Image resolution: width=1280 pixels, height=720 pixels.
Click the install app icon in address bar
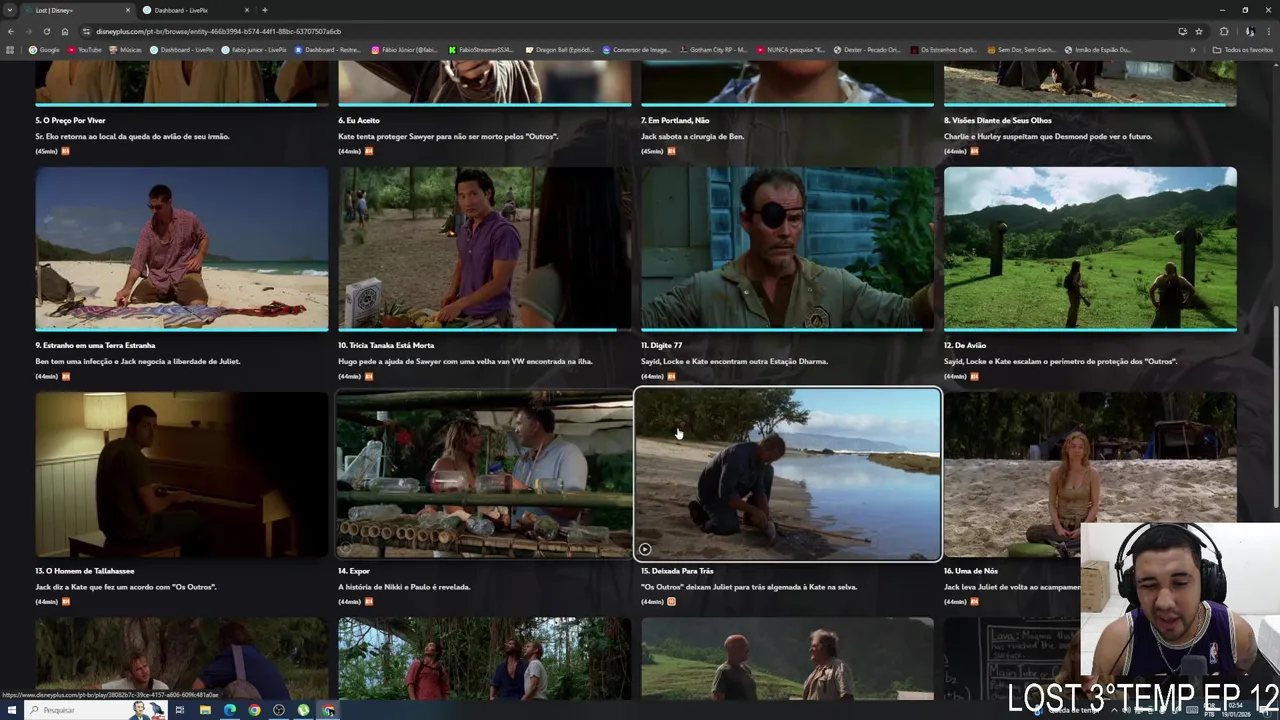(1182, 31)
